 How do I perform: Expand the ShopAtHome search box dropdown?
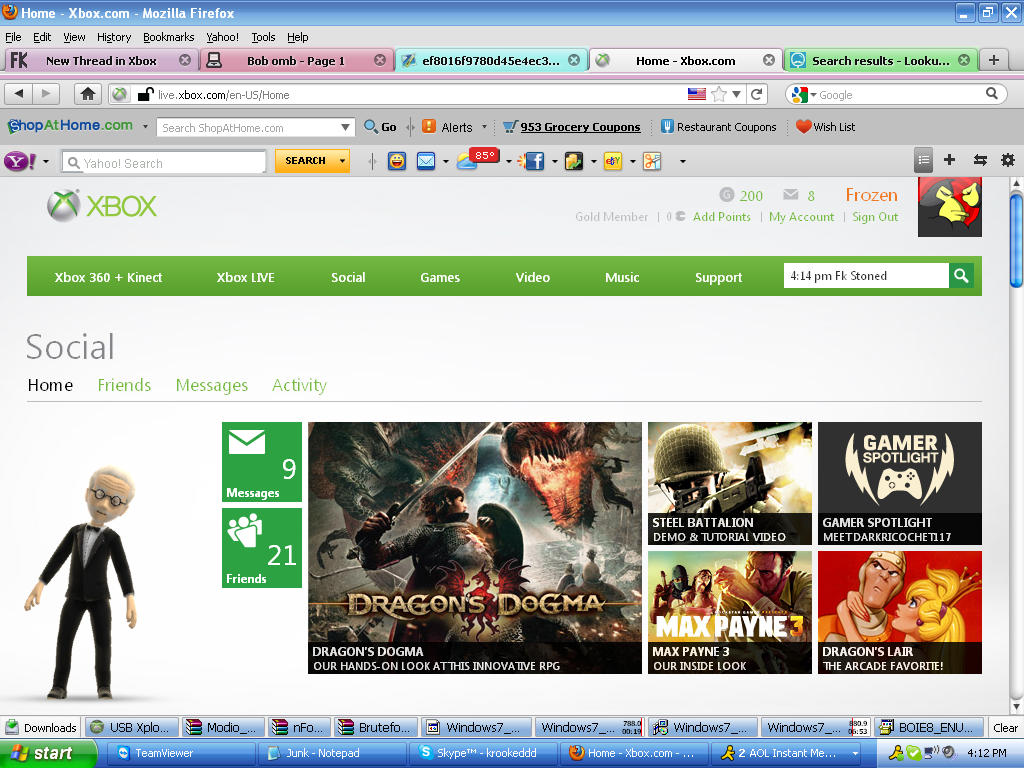345,127
